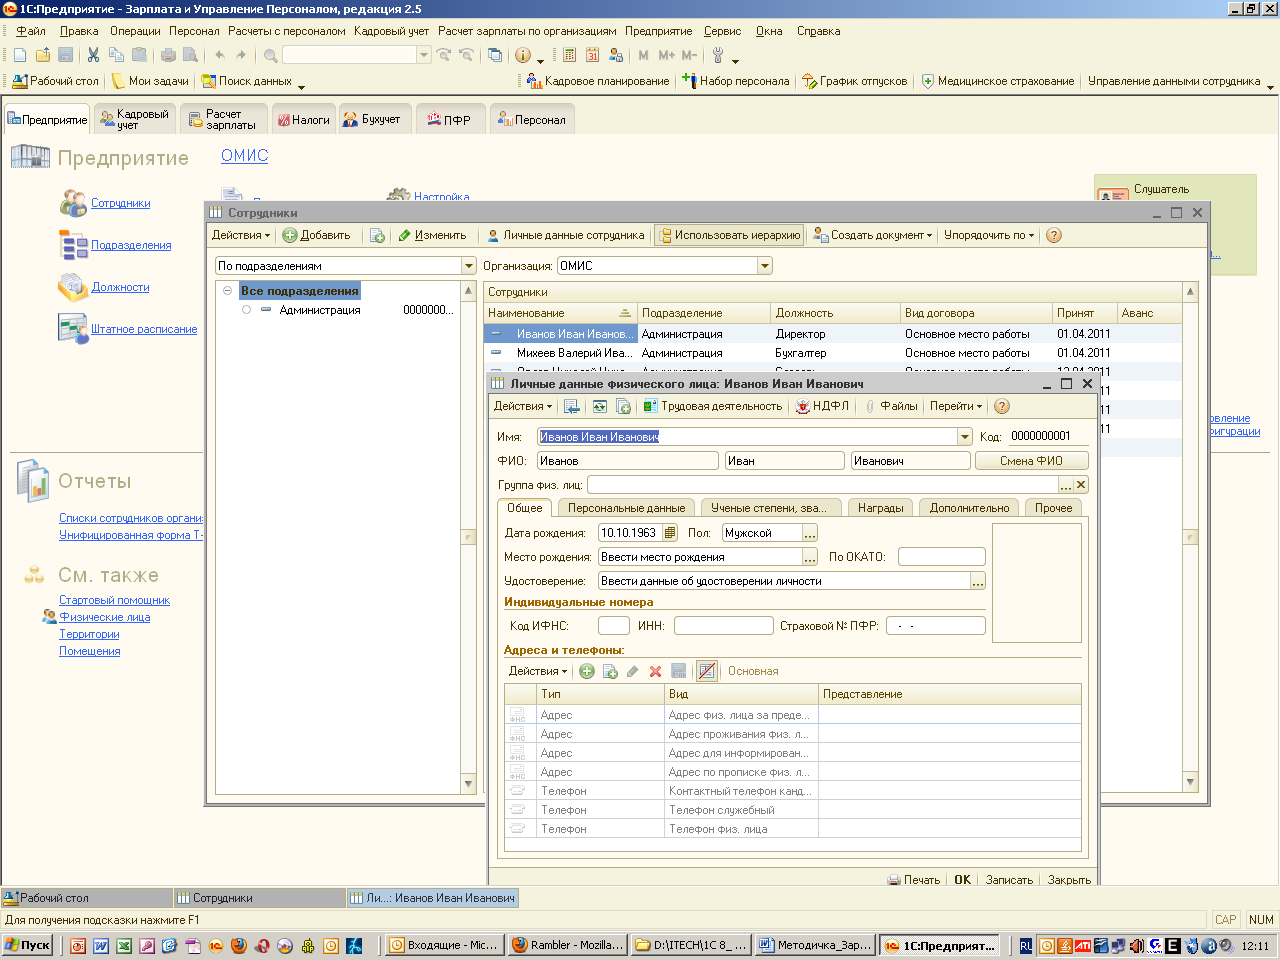Open the Сервис menu
Screen dimensions: 1280x960
tap(722, 31)
